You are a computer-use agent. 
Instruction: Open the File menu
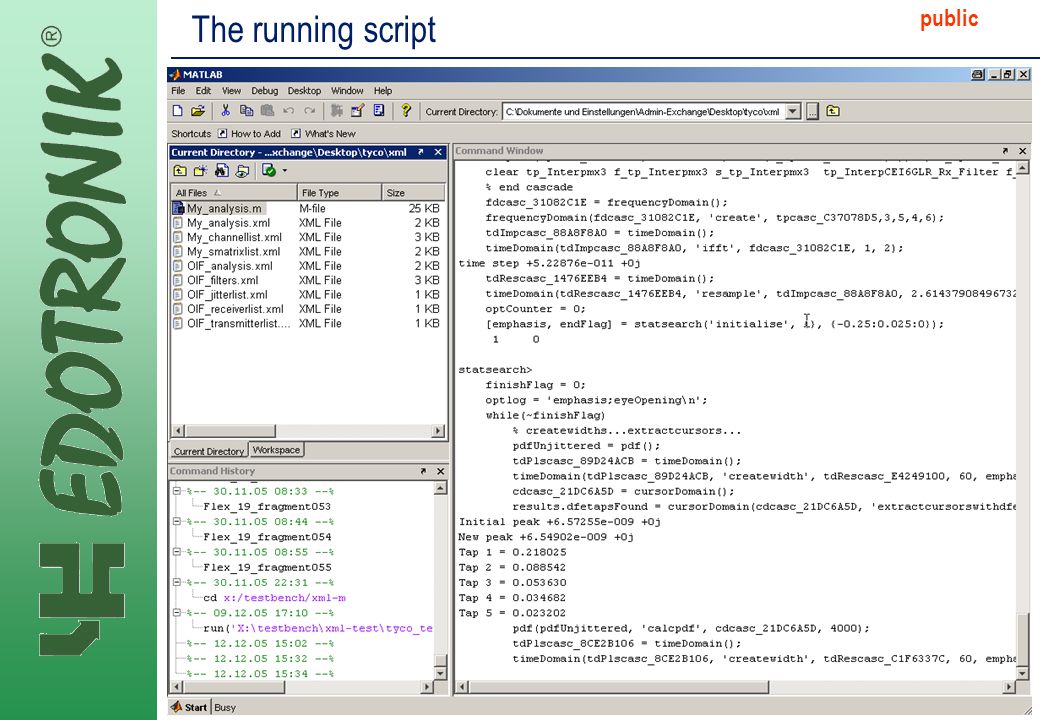tap(178, 91)
